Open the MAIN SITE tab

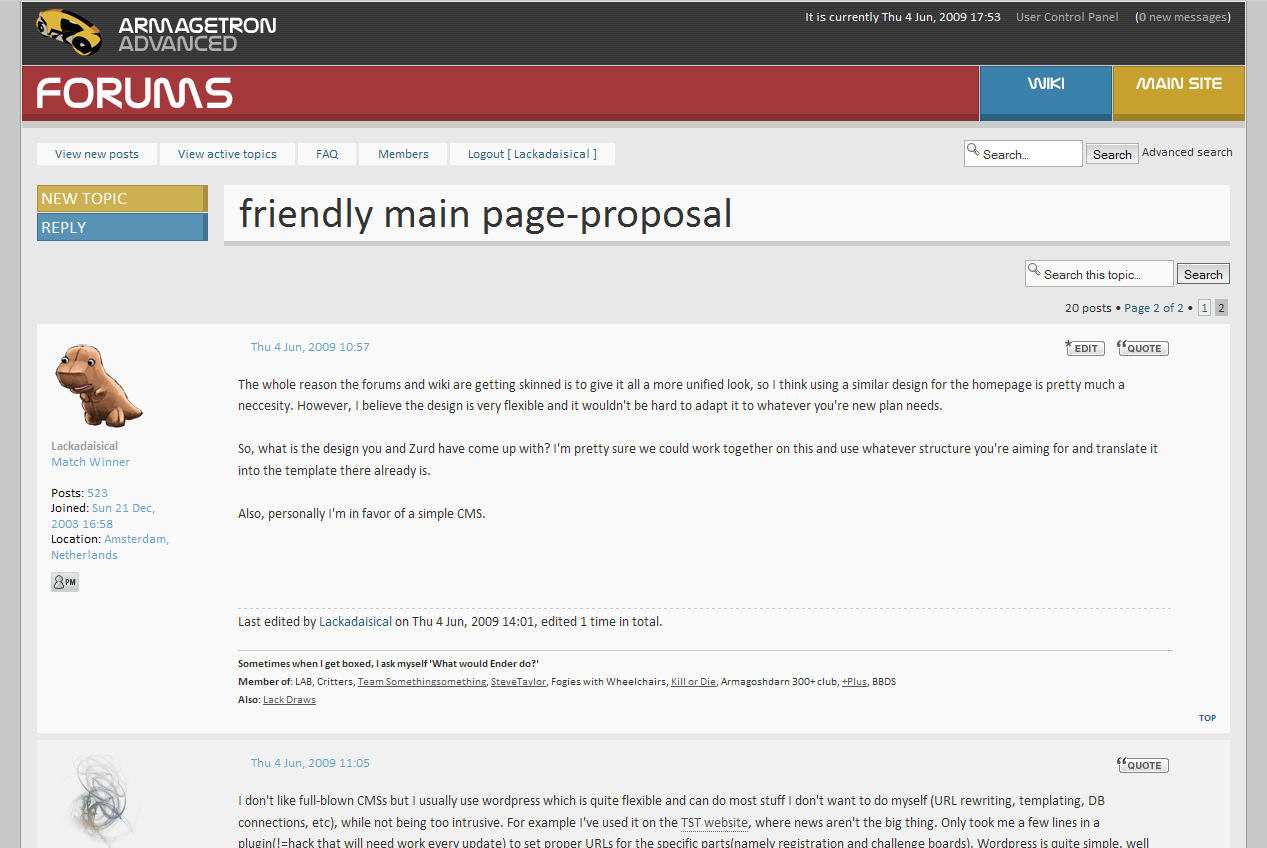[1178, 84]
